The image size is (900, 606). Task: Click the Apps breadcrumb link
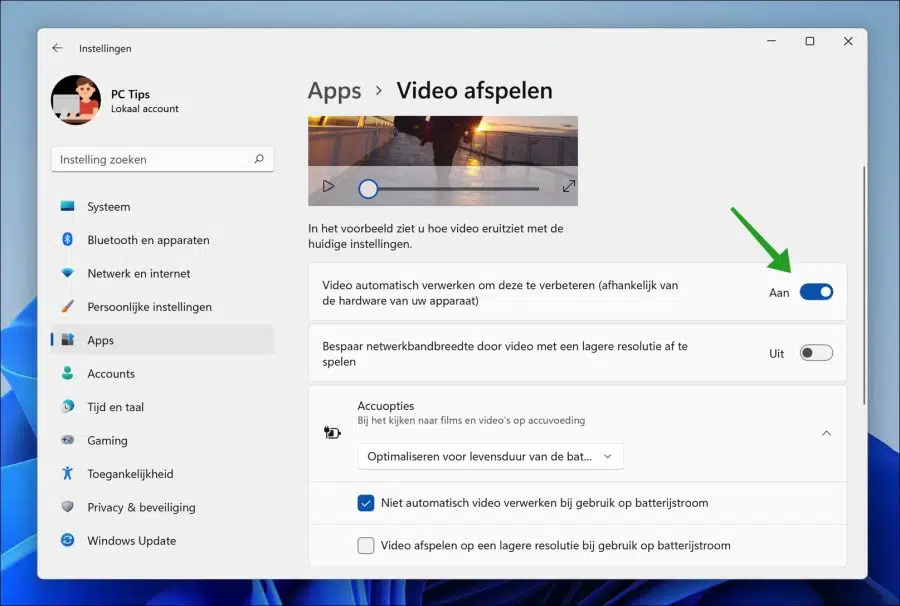click(334, 91)
